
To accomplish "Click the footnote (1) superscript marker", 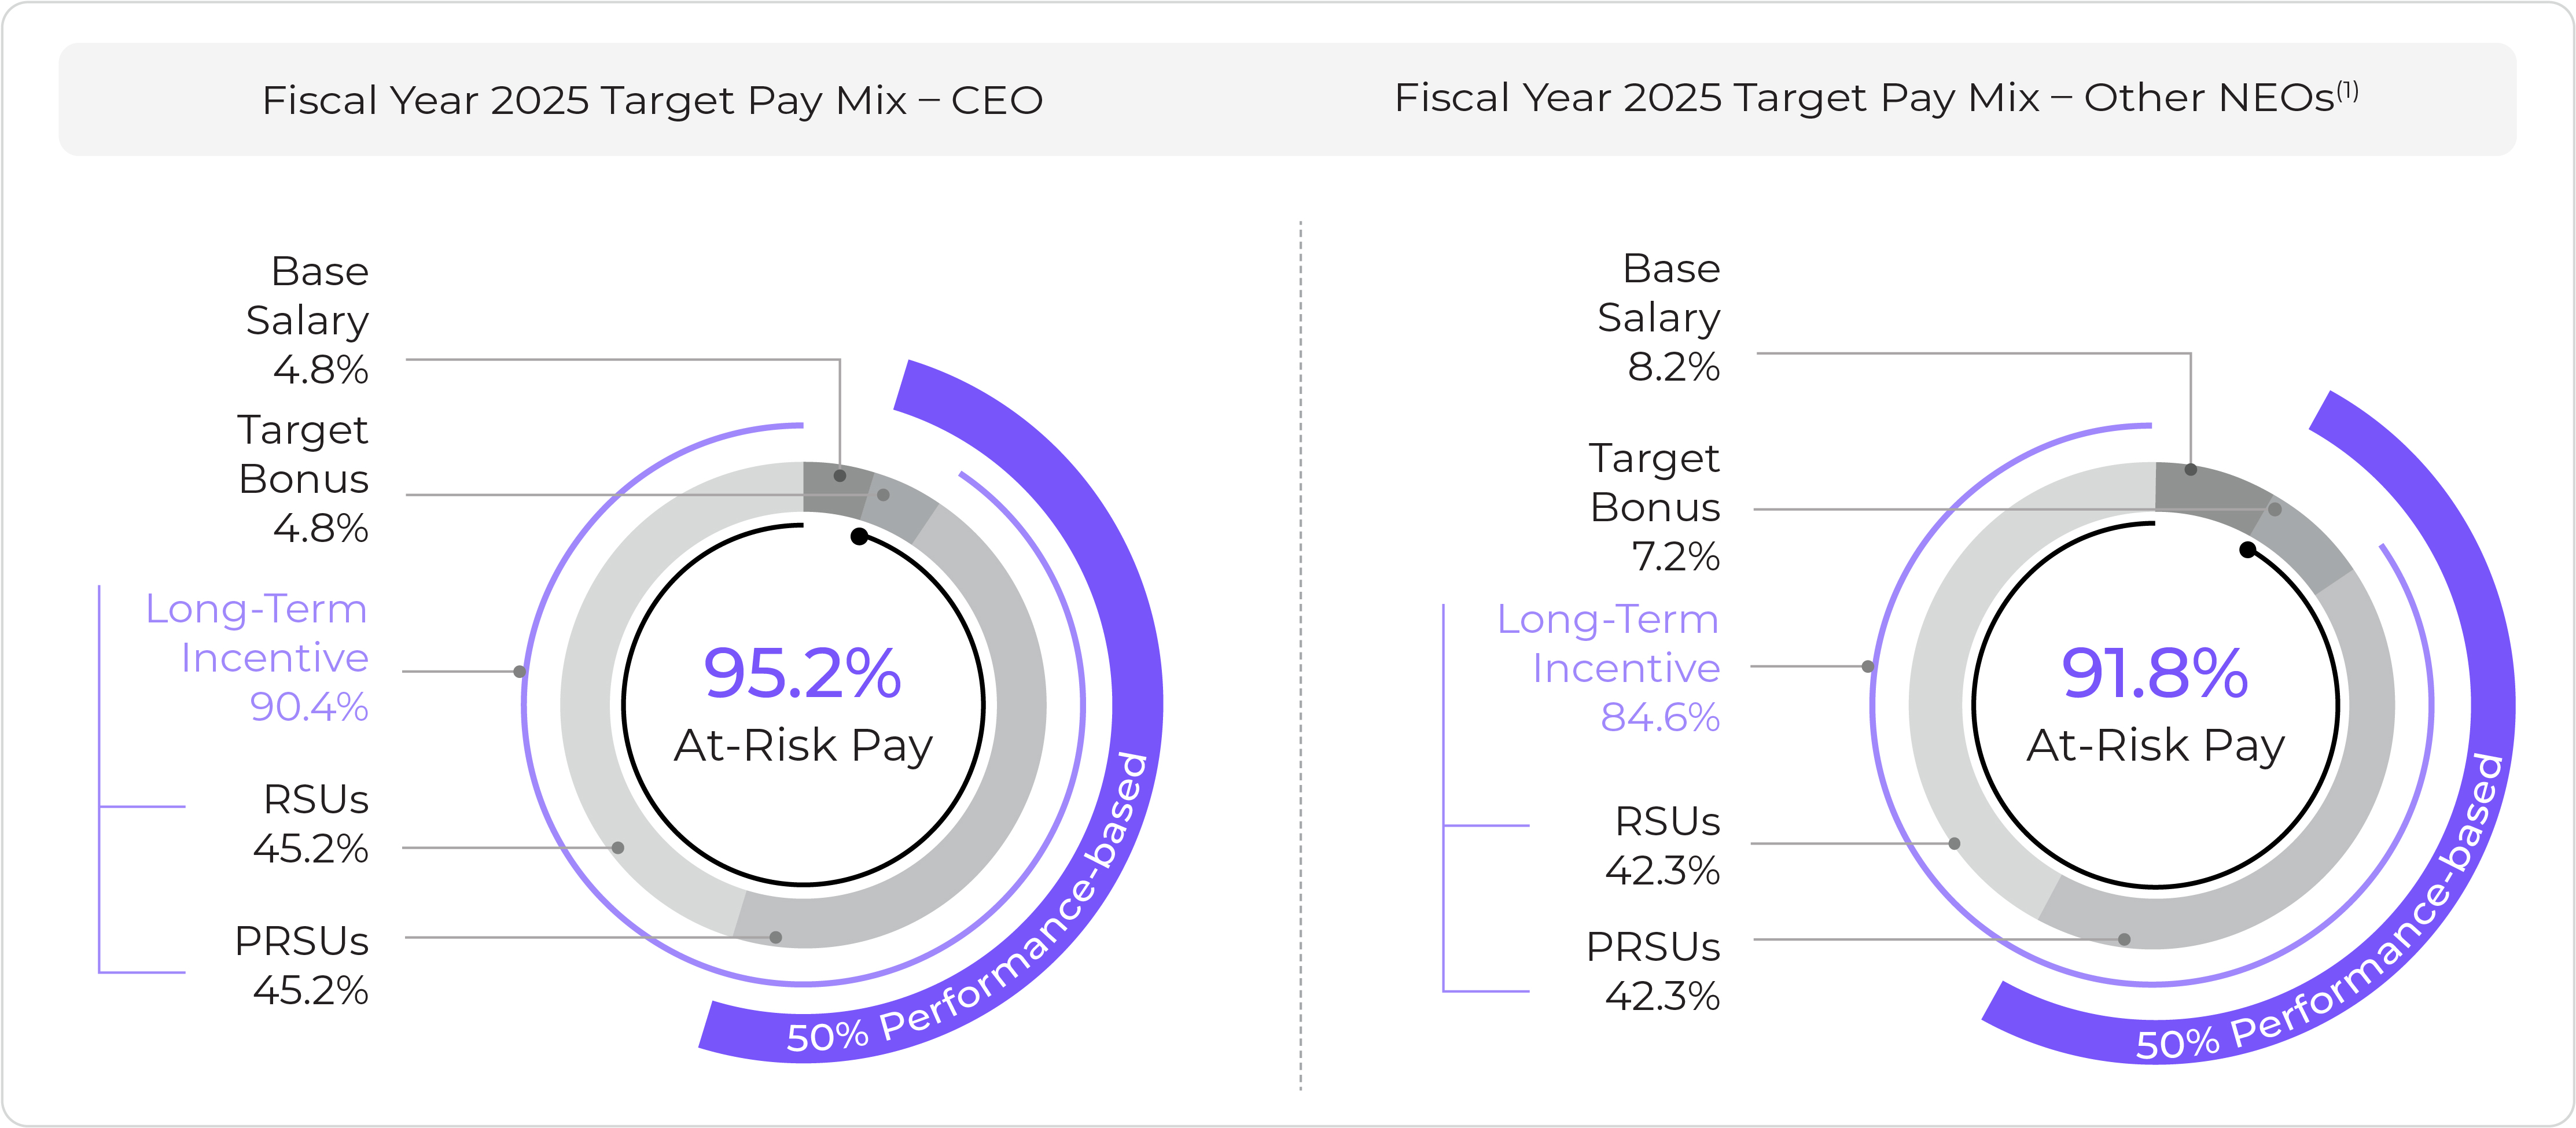I will click(x=2347, y=91).
